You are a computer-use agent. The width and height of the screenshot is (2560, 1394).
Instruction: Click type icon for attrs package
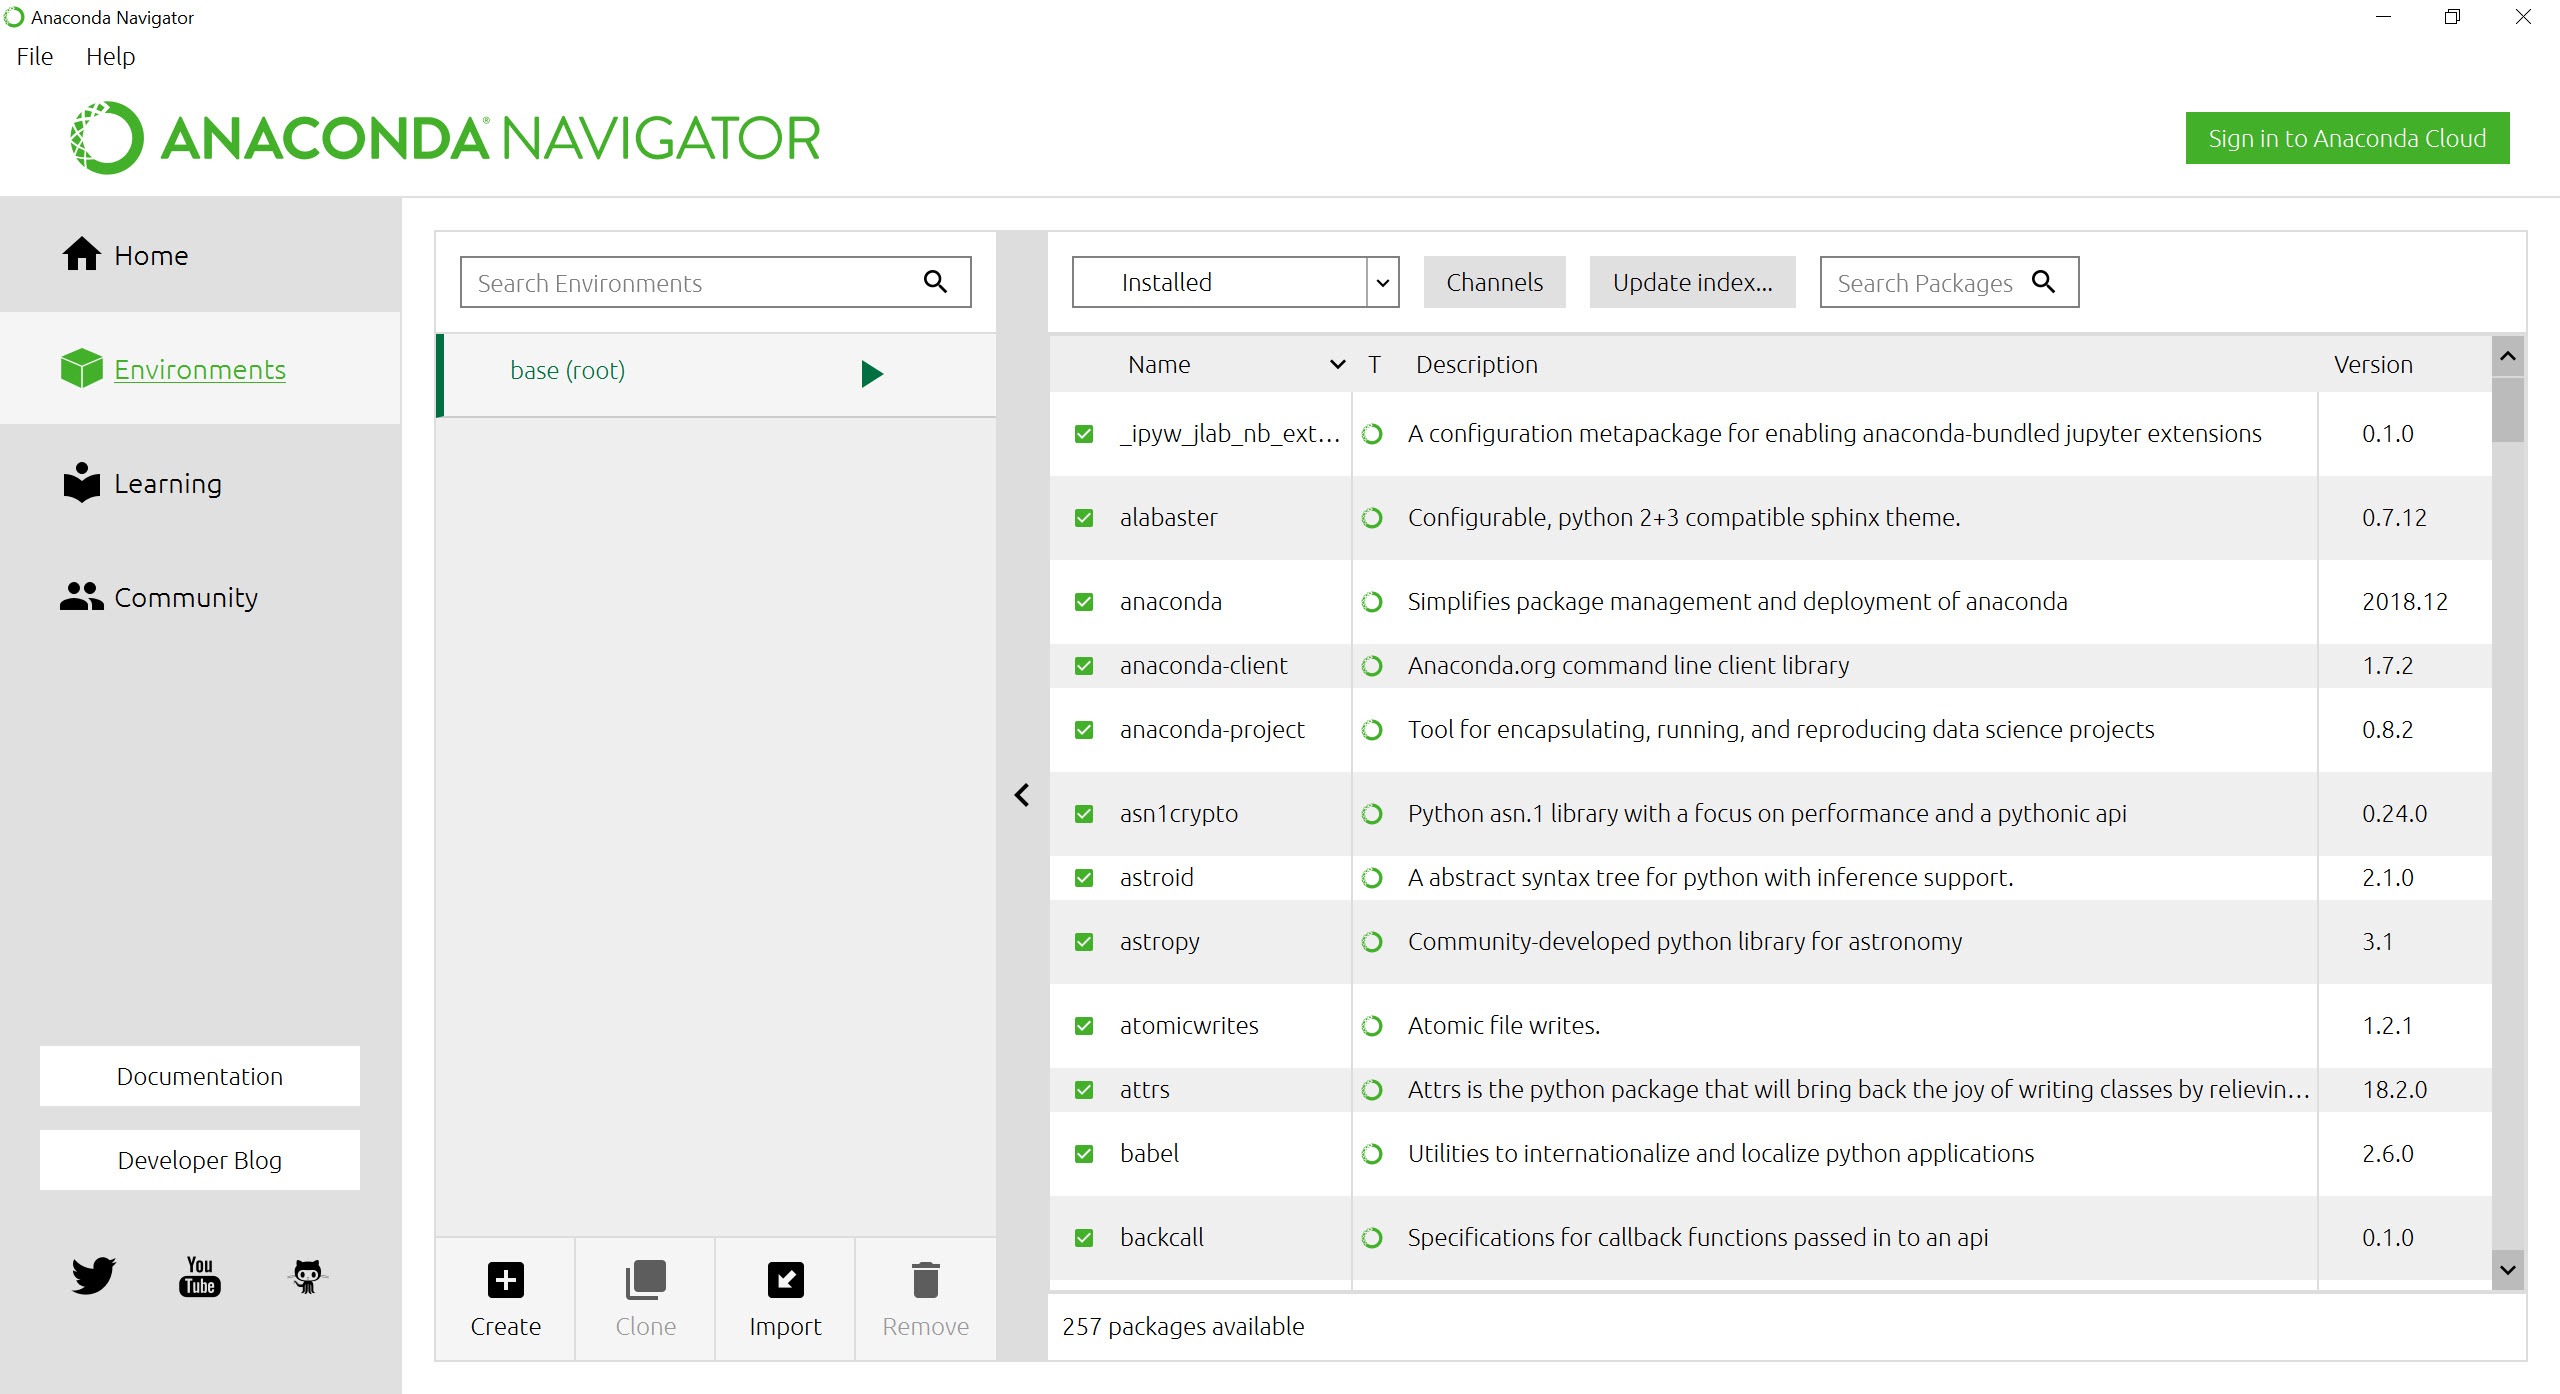(1373, 1090)
